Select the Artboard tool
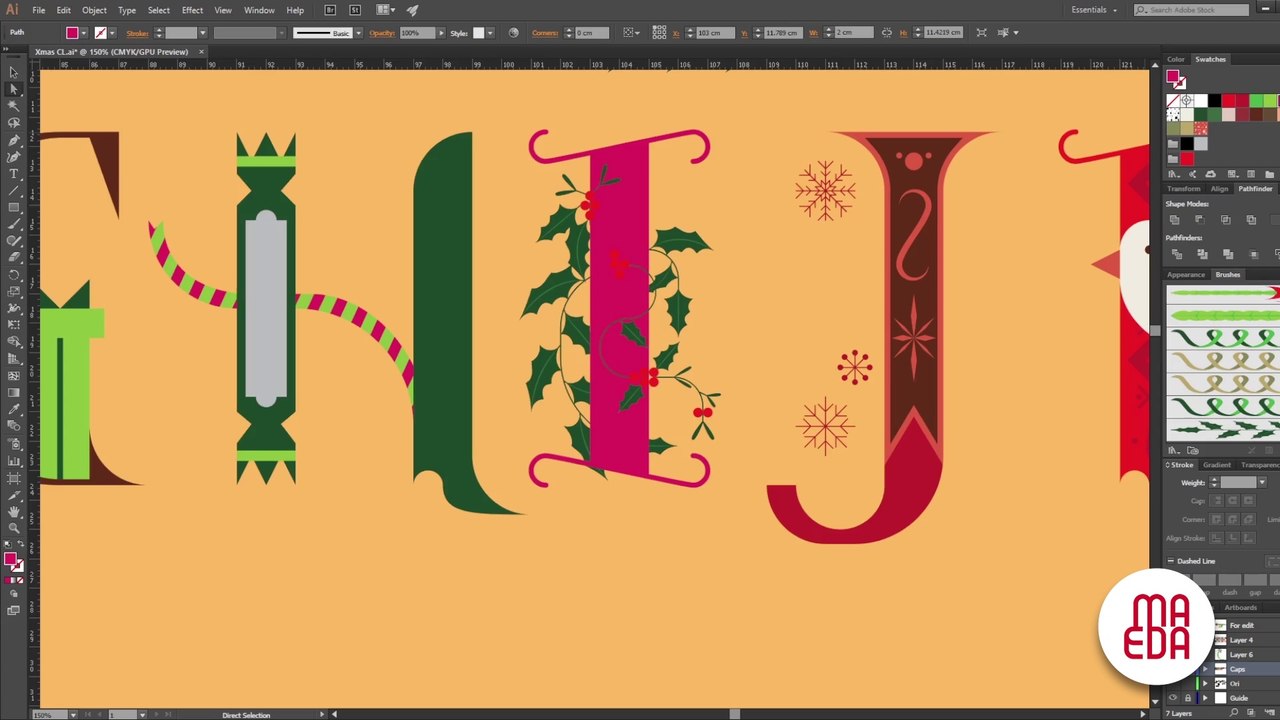The width and height of the screenshot is (1280, 720). click(x=13, y=478)
